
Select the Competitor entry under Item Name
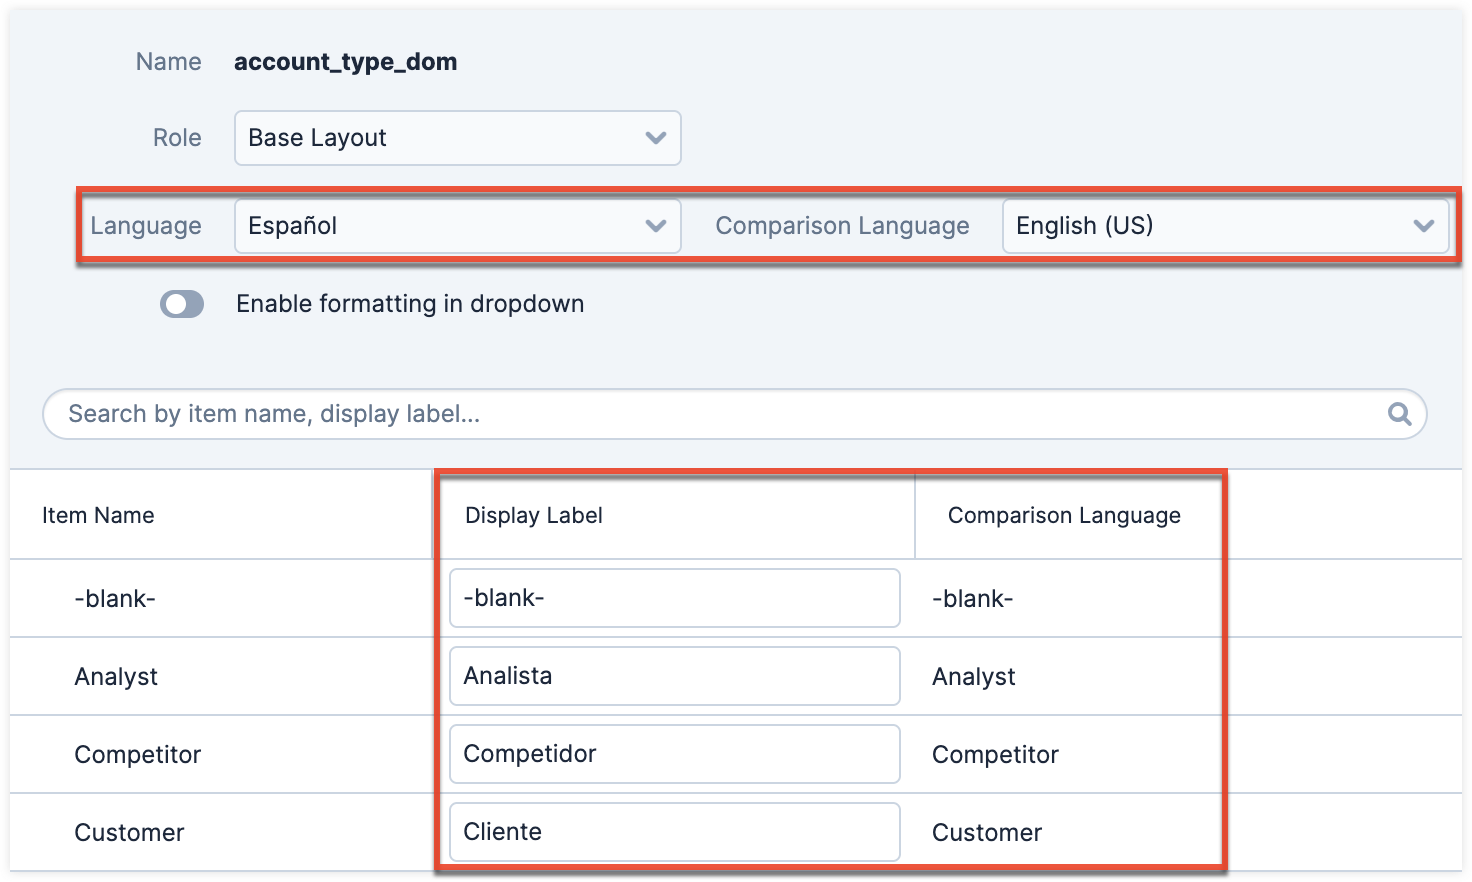tap(138, 755)
